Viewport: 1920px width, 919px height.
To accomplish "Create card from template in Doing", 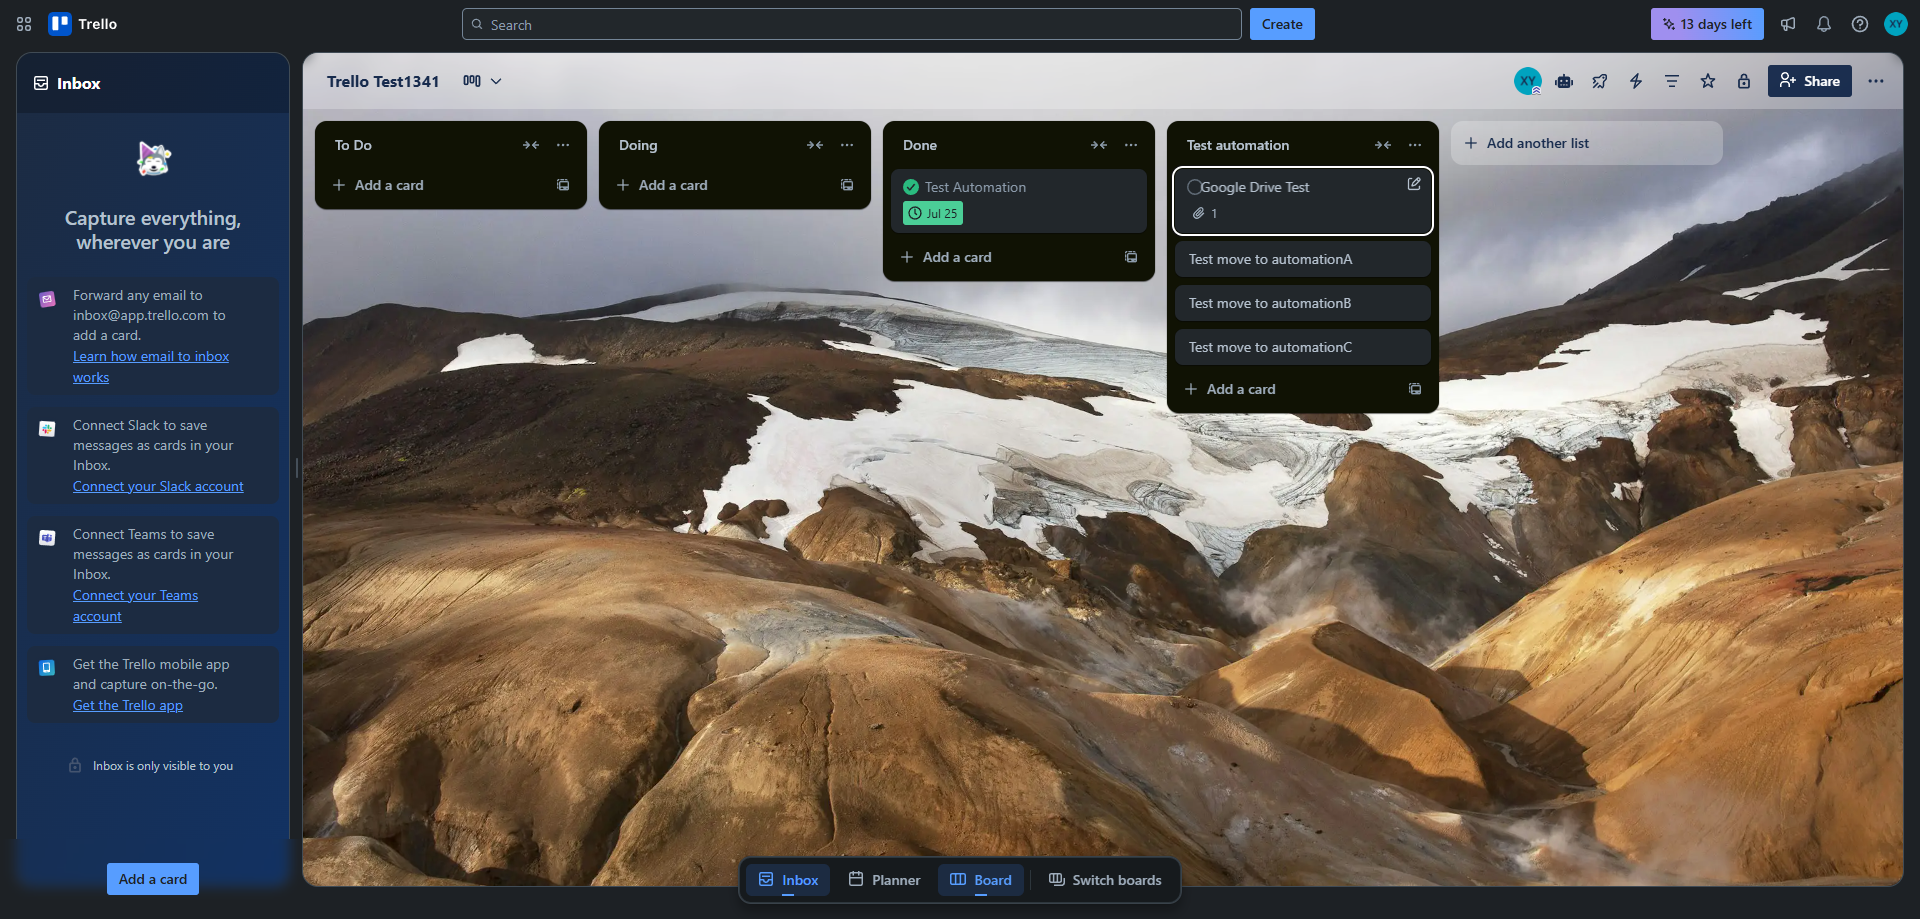I will click(x=847, y=185).
